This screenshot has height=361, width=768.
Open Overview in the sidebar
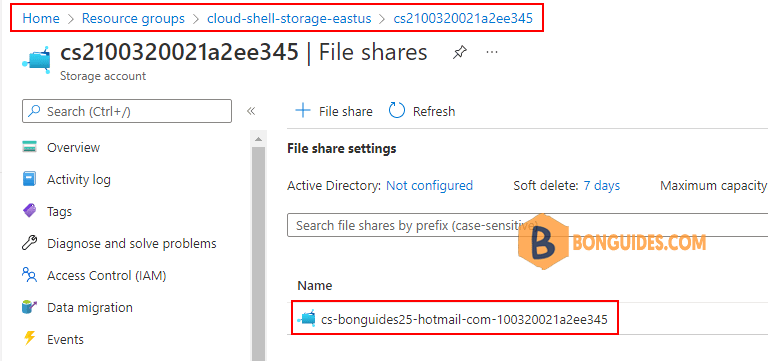tap(73, 147)
